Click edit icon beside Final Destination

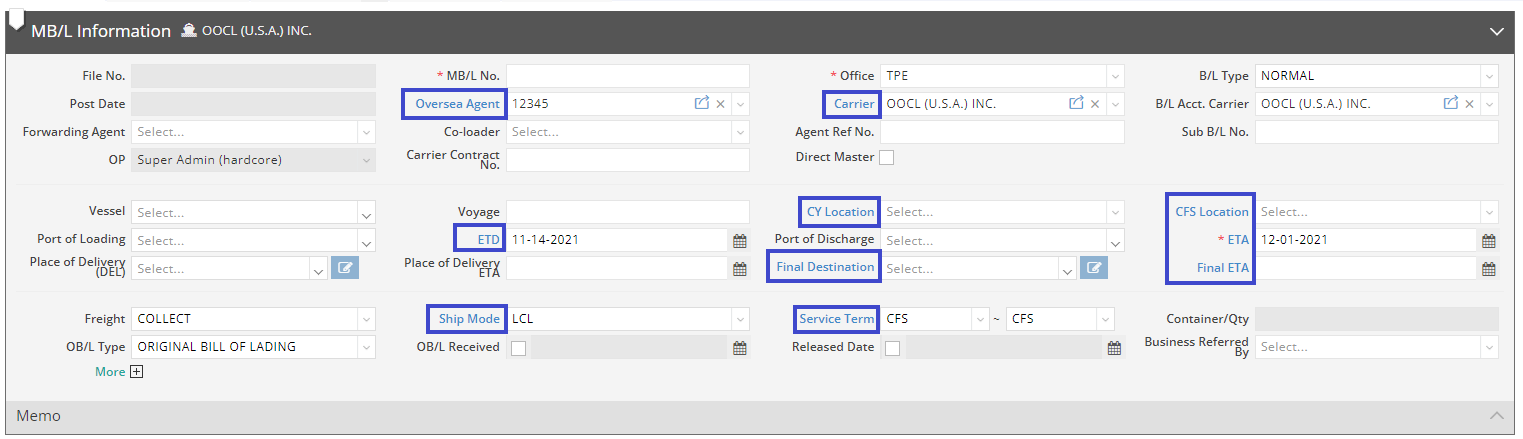click(x=1095, y=268)
